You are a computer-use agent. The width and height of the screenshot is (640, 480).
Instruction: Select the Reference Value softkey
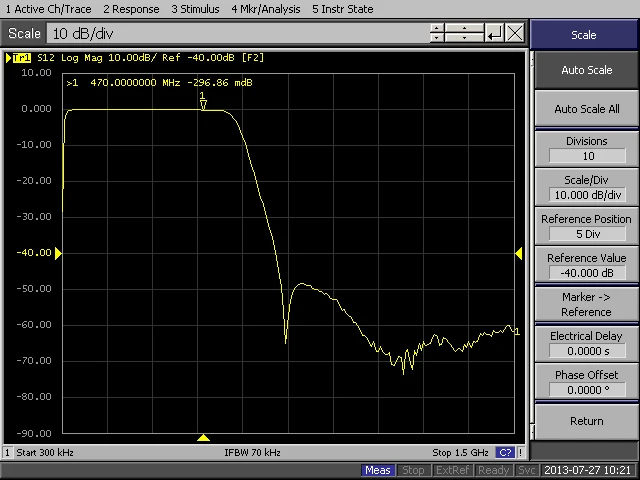pyautogui.click(x=587, y=265)
